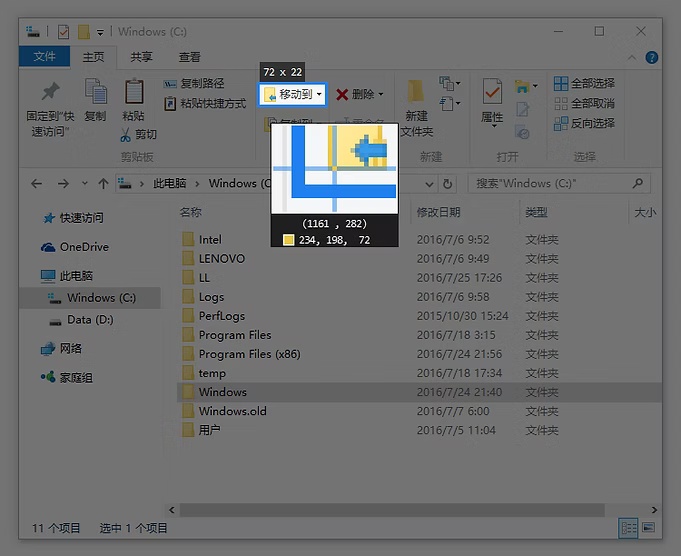The height and width of the screenshot is (556, 681).
Task: Click the 剪切 (Cut) scissors icon
Action: 126,134
